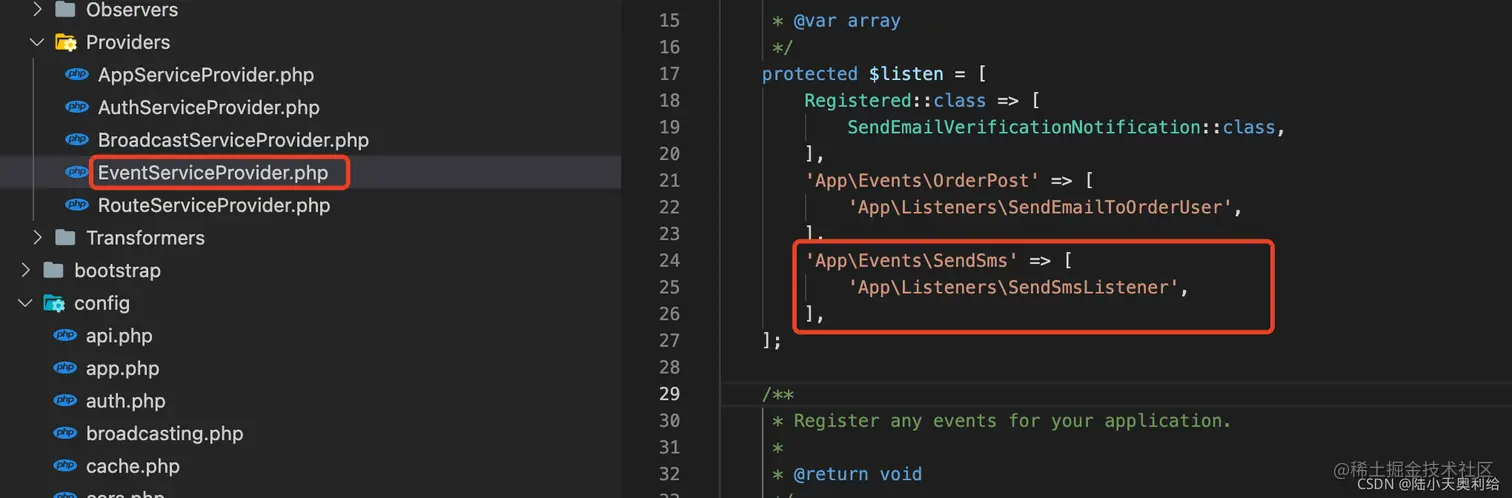Open AppServiceProvider.php in the file tree

click(206, 75)
